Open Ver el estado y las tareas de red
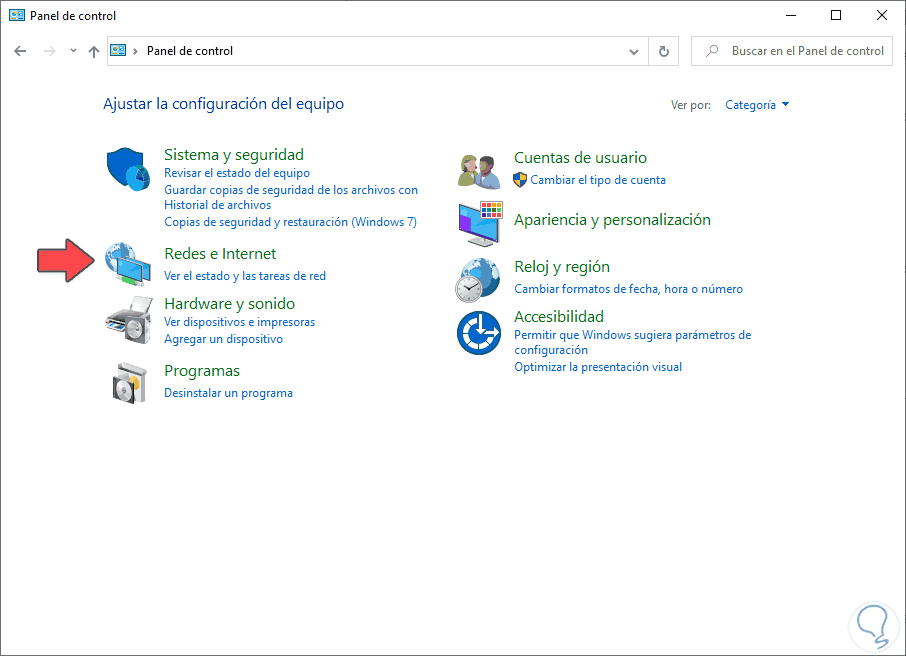This screenshot has width=906, height=656. click(x=245, y=276)
